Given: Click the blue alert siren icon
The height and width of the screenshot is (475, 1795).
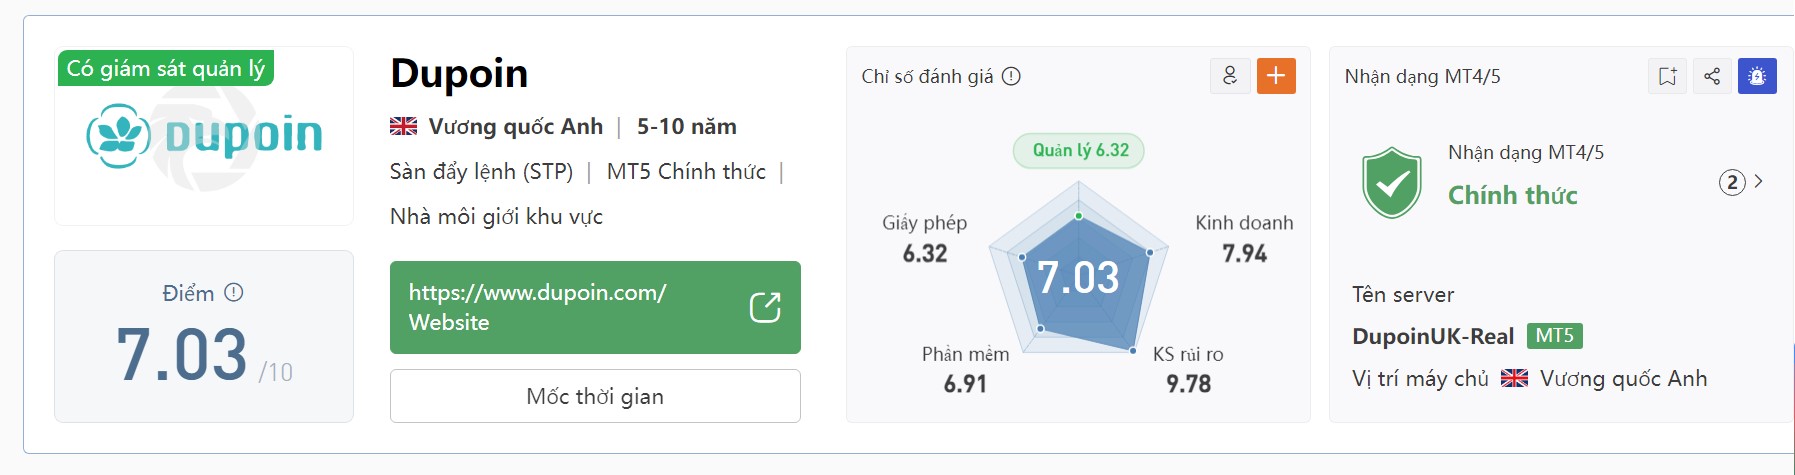Looking at the screenshot, I should click(x=1757, y=76).
